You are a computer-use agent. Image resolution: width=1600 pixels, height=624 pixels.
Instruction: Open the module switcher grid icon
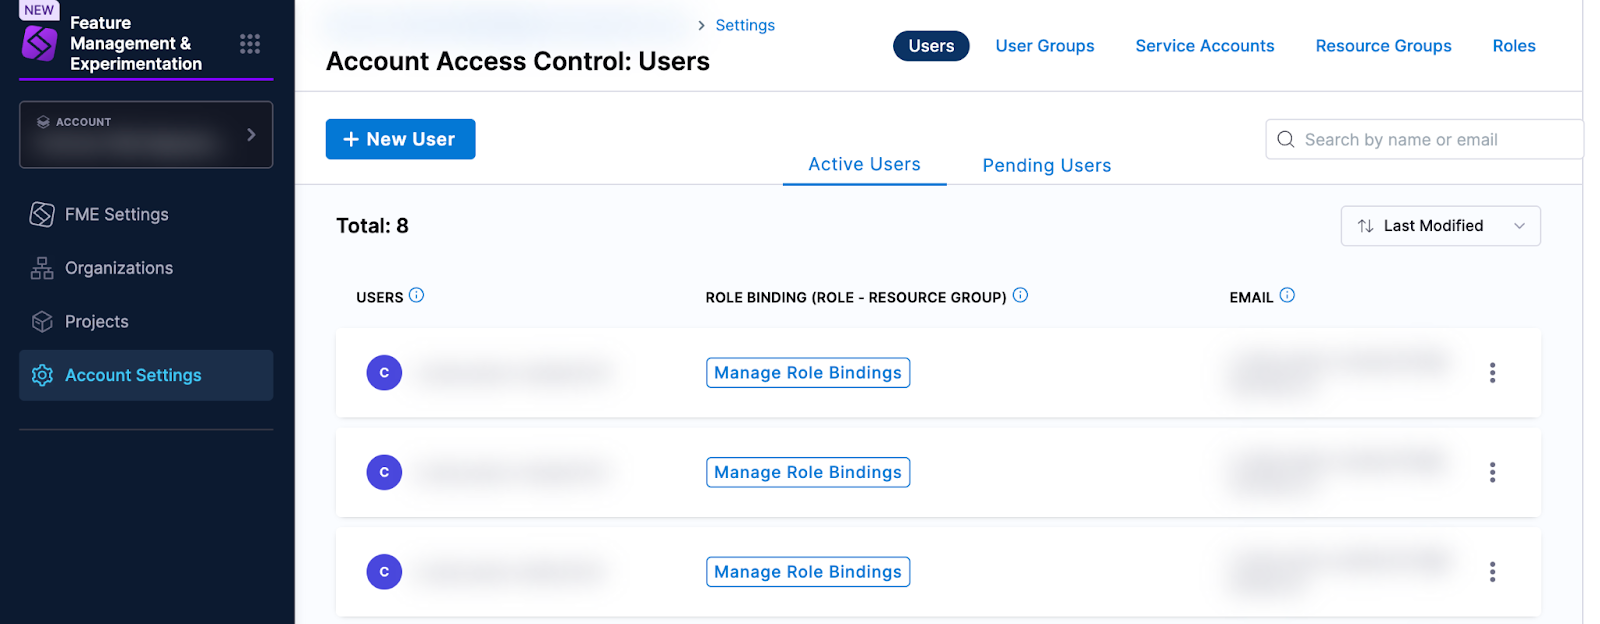pyautogui.click(x=250, y=43)
